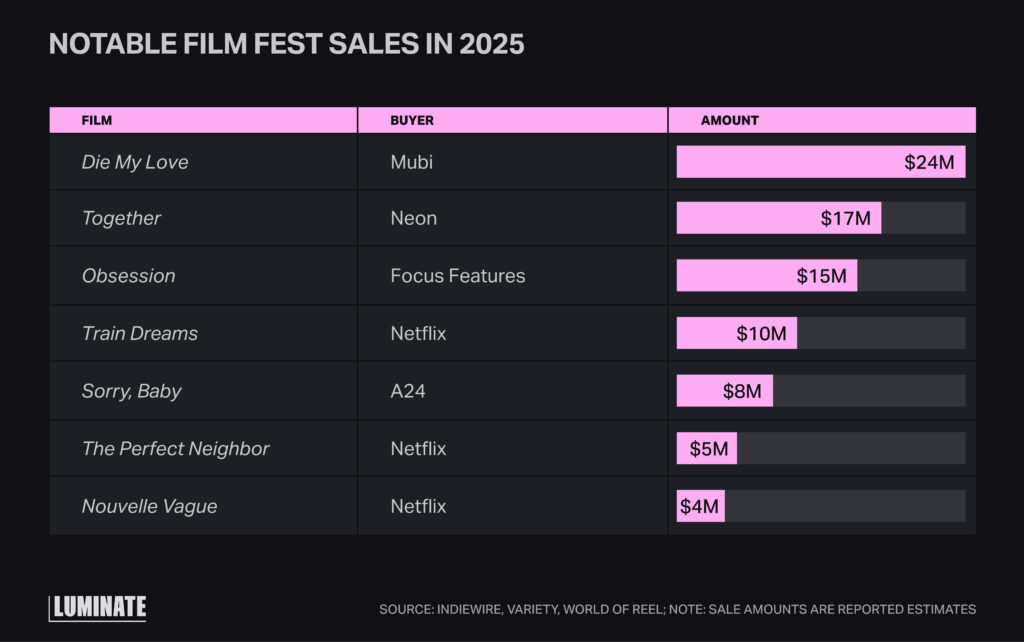
Task: Click the AMOUNT column header
Action: [729, 120]
